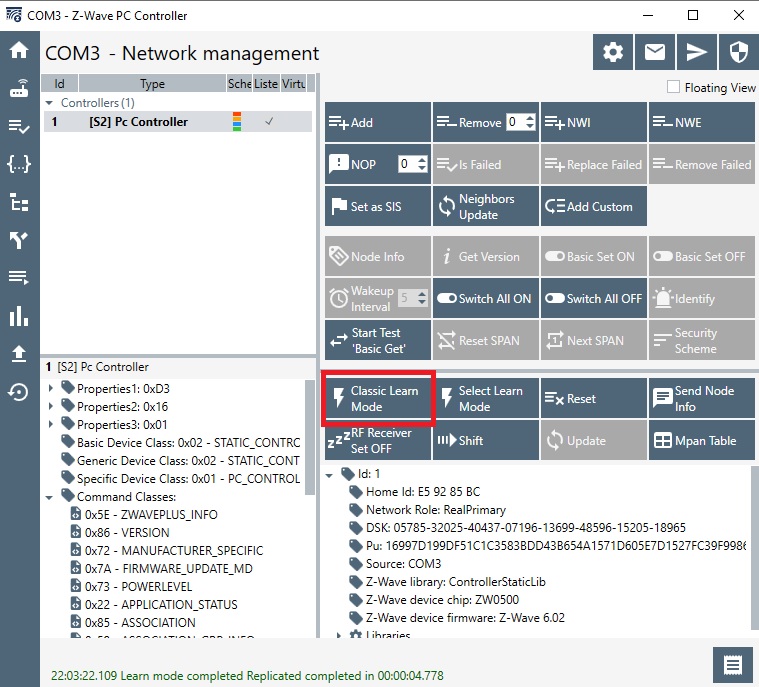Open the Mpan Table
This screenshot has width=759, height=687.
(701, 440)
